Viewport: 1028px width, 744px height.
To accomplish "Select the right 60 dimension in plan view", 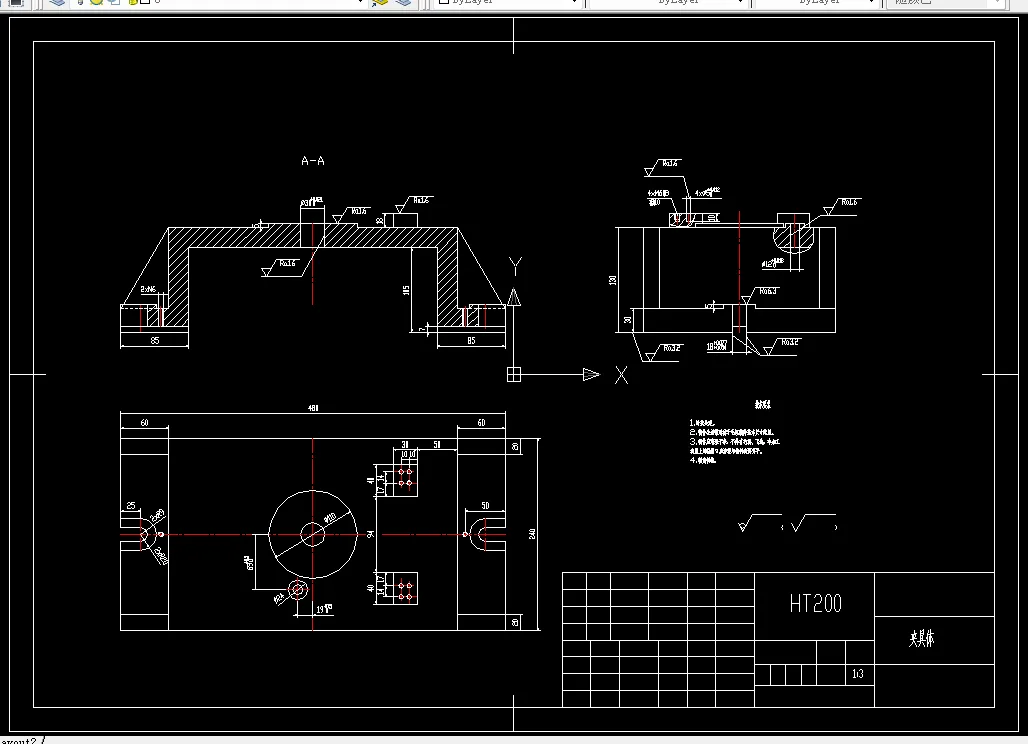I will click(x=481, y=423).
